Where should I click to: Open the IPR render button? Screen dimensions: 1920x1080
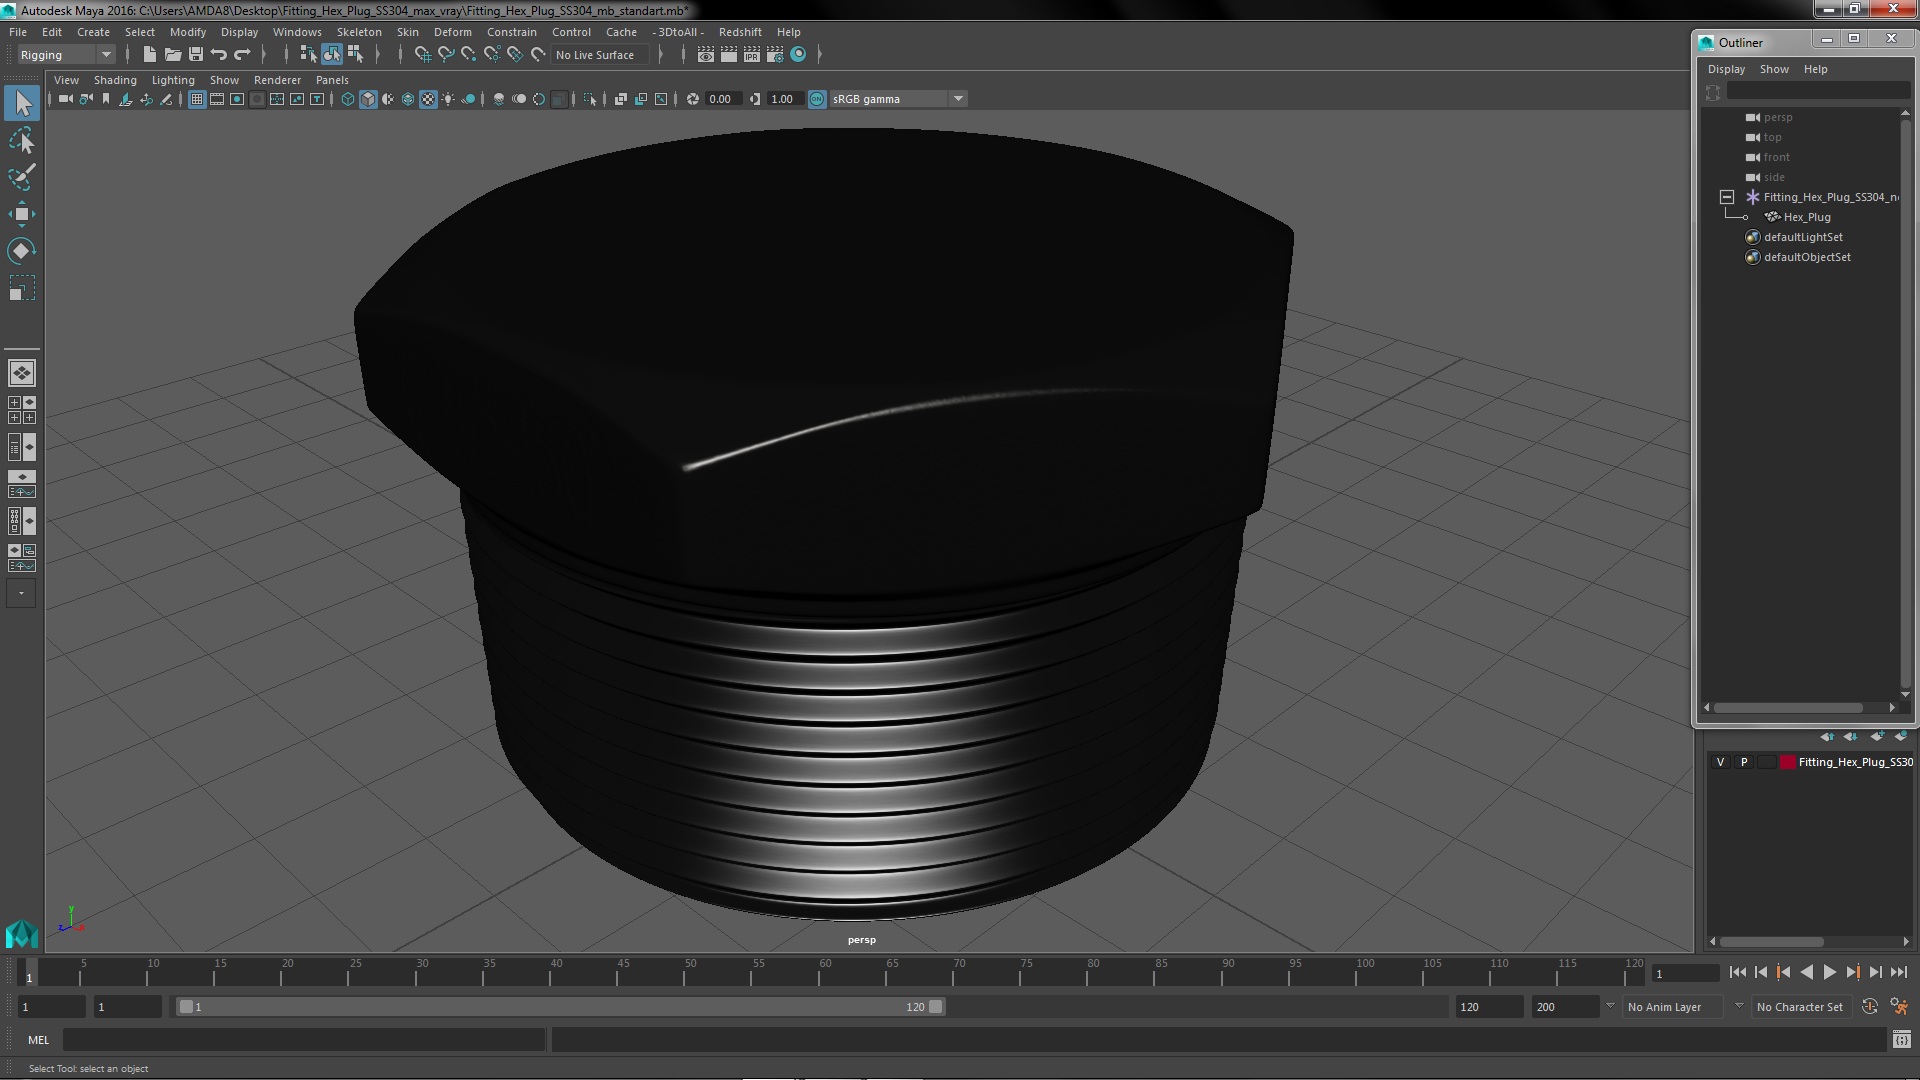click(751, 55)
